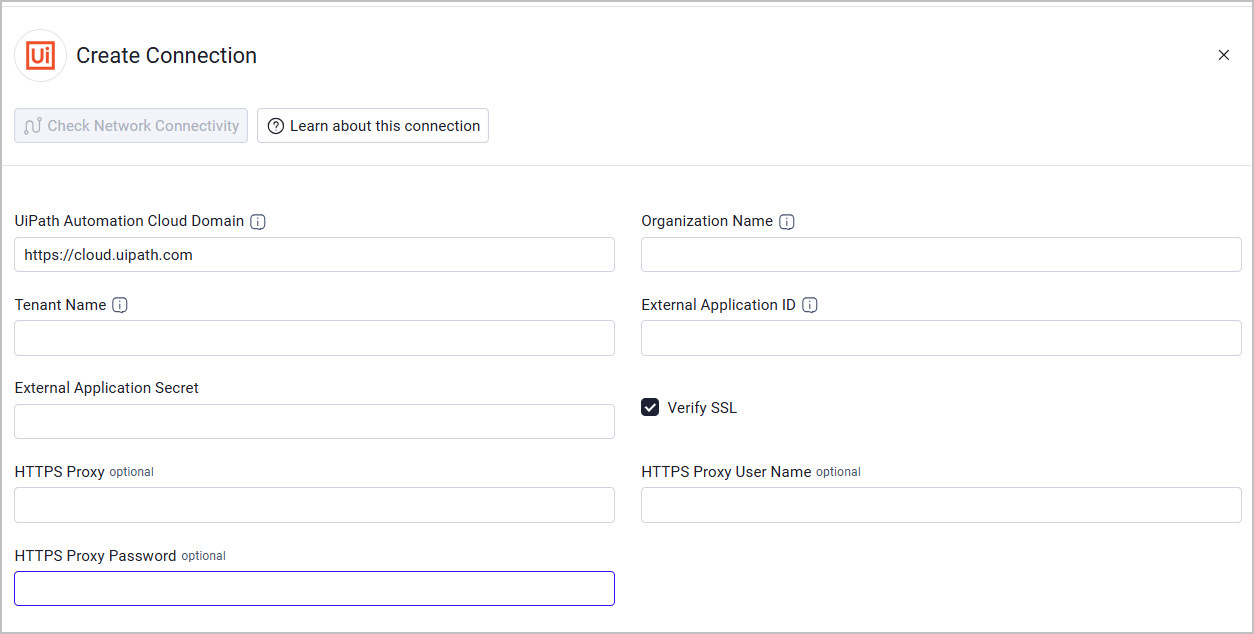The image size is (1254, 634).
Task: Click the External Application Secret field
Action: 314,421
